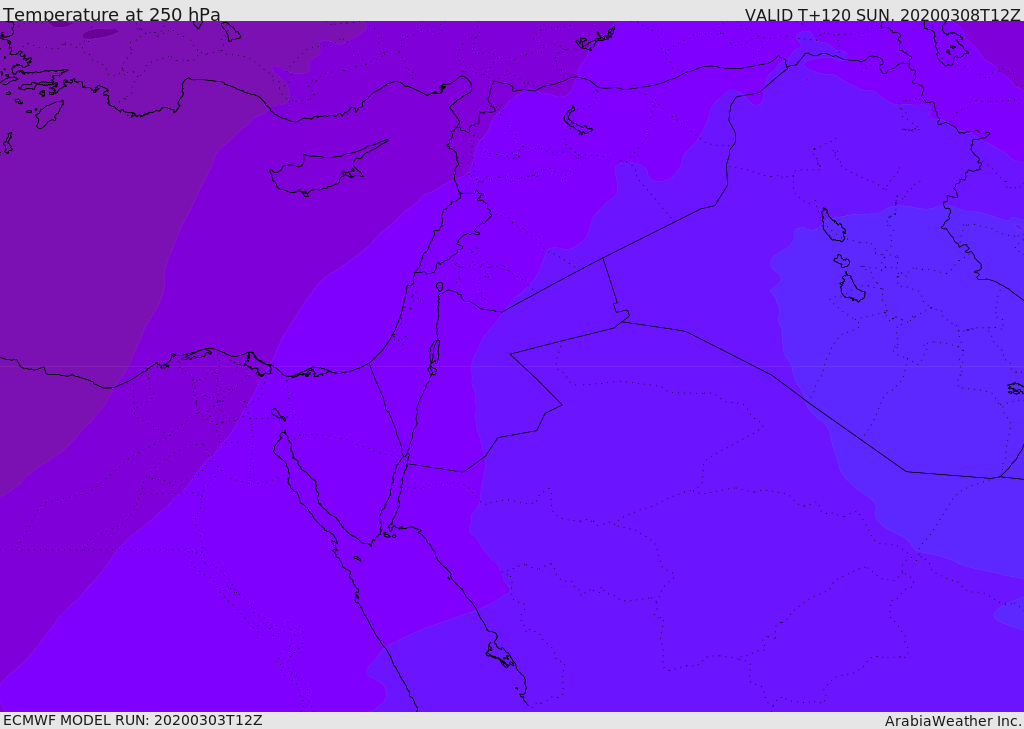Screen dimensions: 1024x729
Task: Click the Dead Sea outline
Action: (x=434, y=353)
